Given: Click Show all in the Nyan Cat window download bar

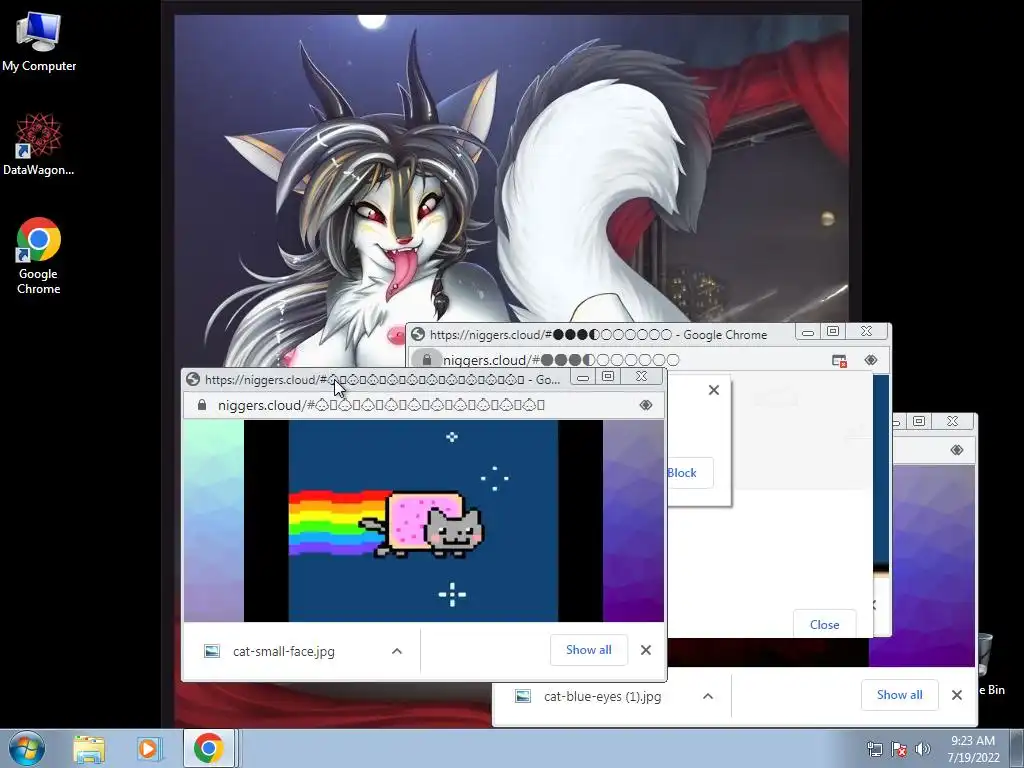Looking at the screenshot, I should pos(588,650).
